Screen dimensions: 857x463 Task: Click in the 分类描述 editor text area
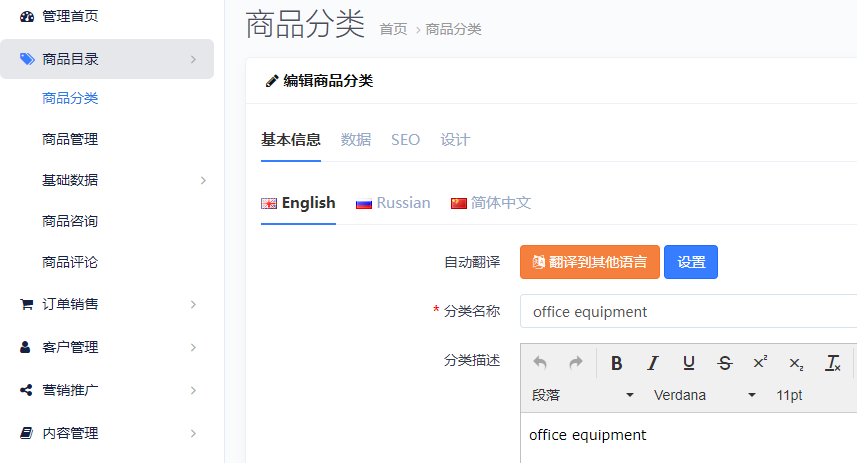tap(689, 438)
